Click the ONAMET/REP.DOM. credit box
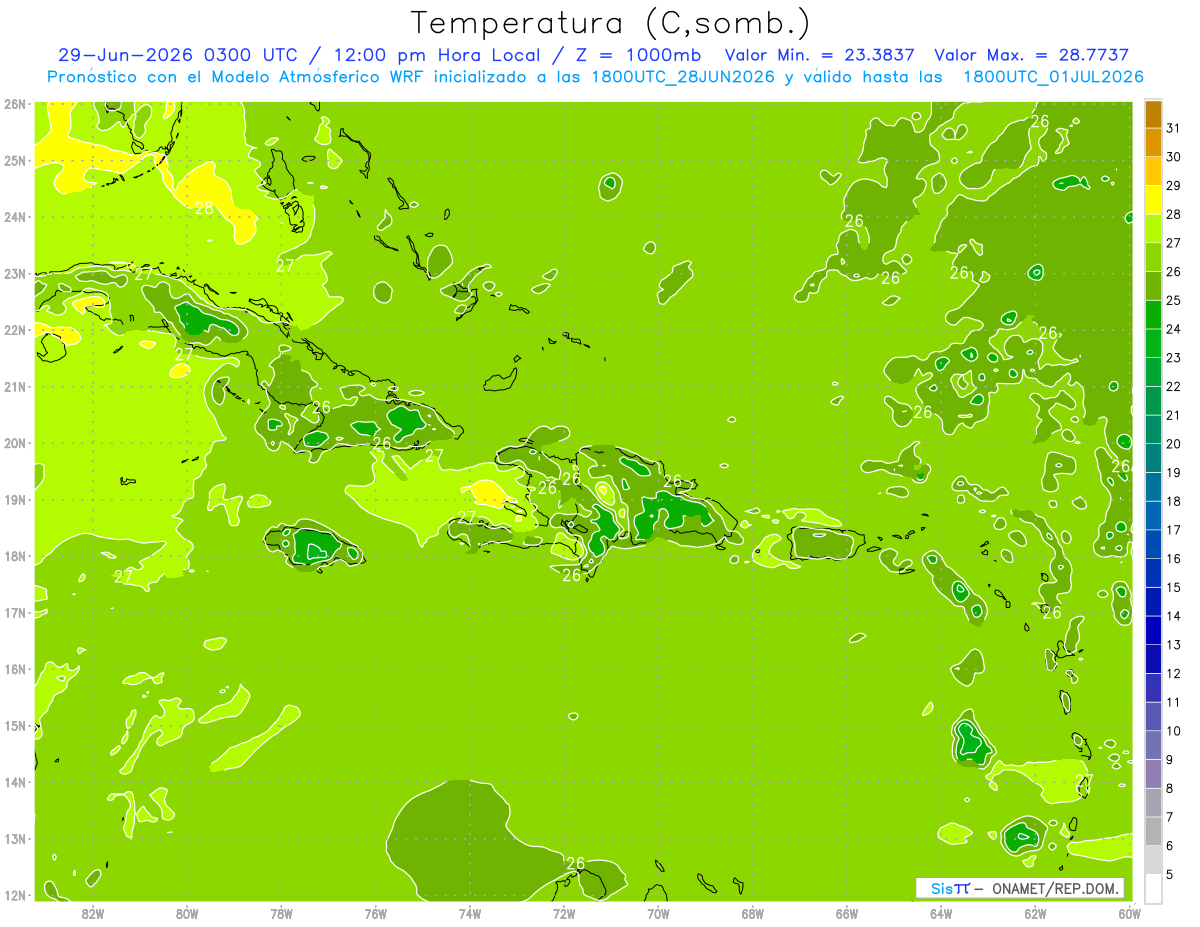1200x927 pixels. [1020, 888]
